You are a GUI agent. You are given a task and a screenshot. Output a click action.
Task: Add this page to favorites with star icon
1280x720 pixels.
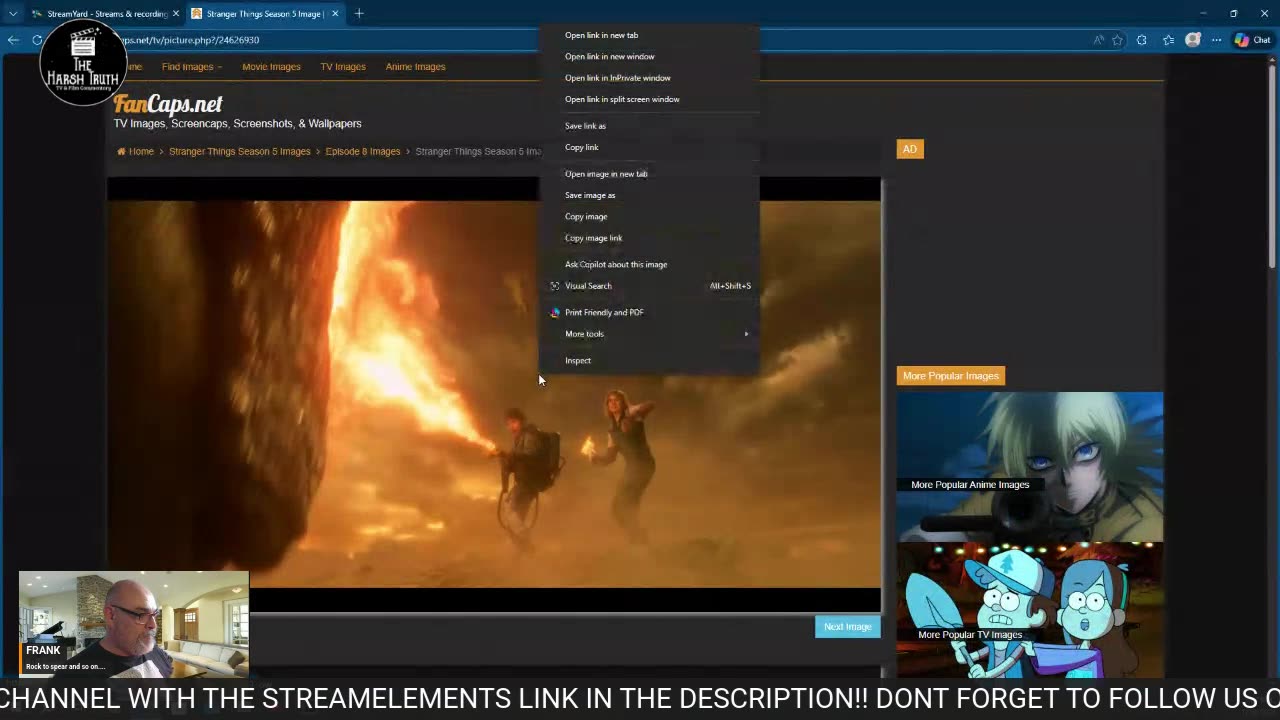[1117, 40]
